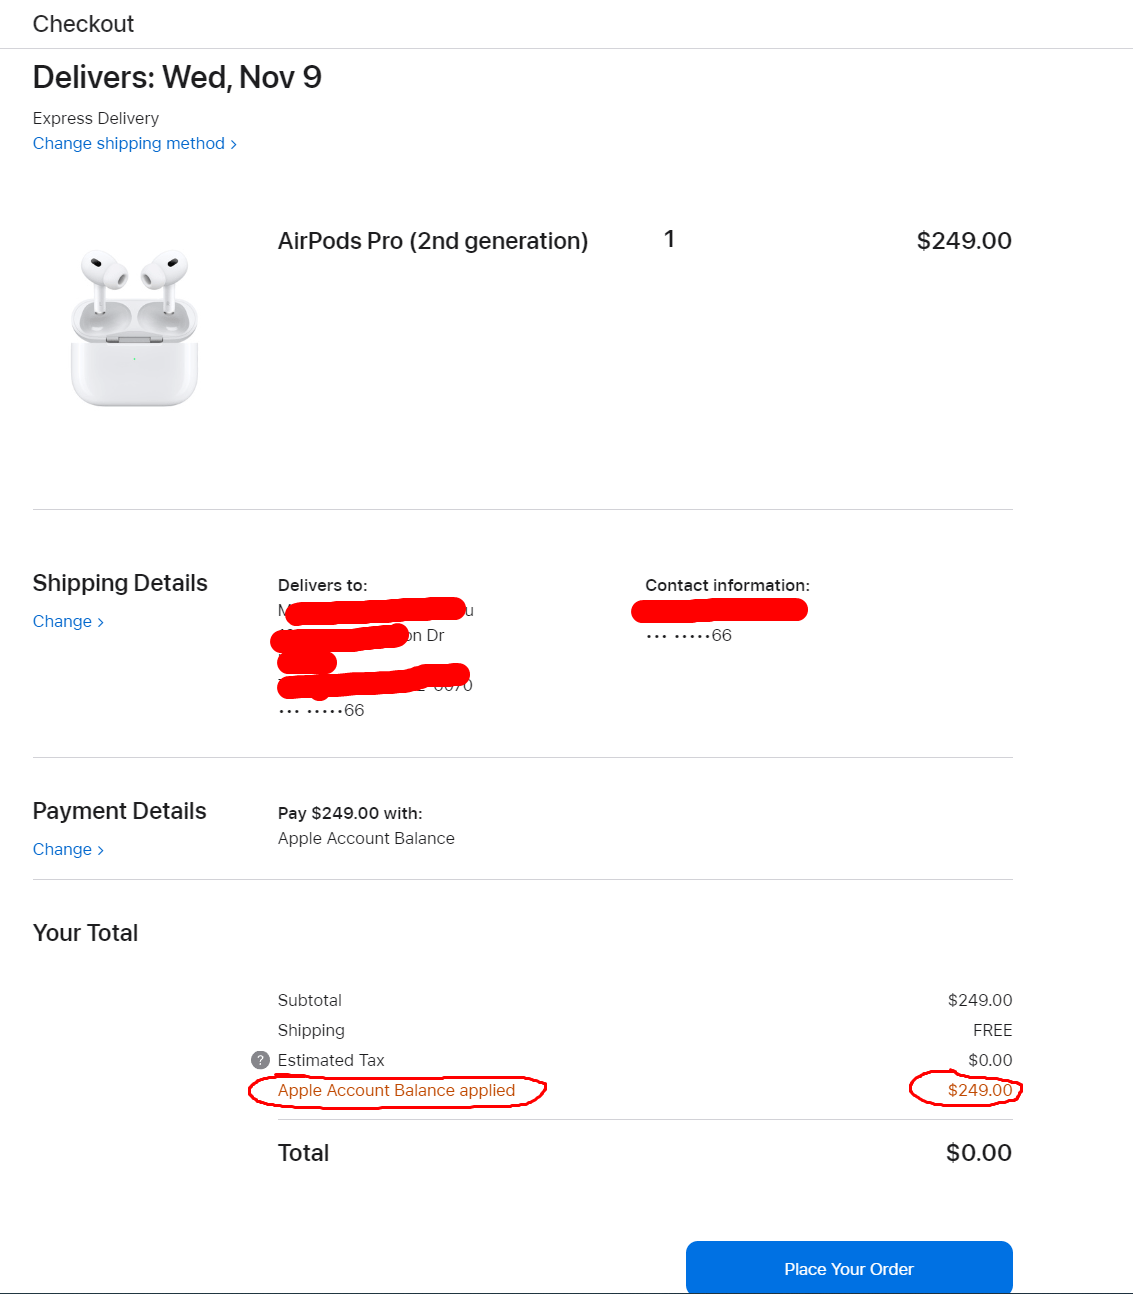Select the AirPods Pro (2nd generation) title
The width and height of the screenshot is (1133, 1294).
pos(433,241)
